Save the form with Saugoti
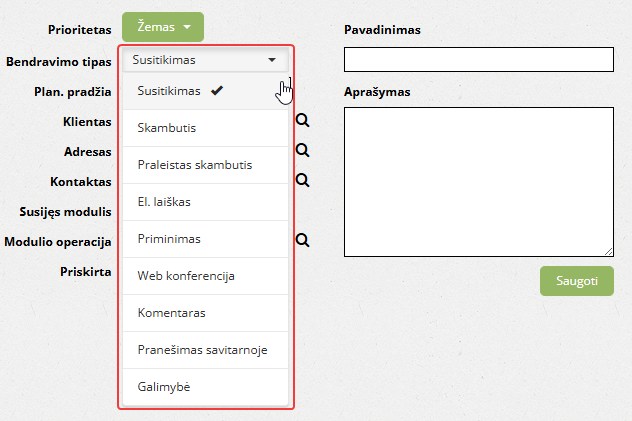This screenshot has width=632, height=421. (x=577, y=281)
